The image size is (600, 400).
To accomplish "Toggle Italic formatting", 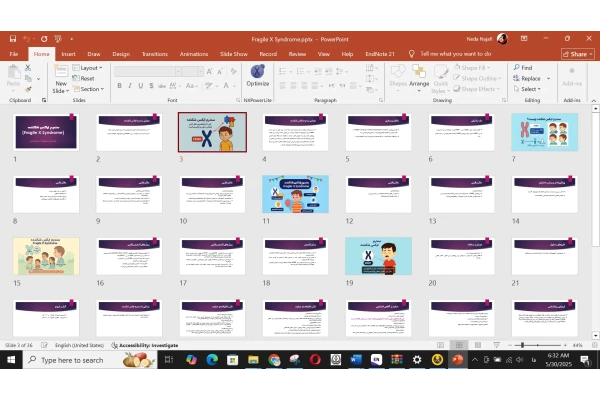I will [130, 86].
